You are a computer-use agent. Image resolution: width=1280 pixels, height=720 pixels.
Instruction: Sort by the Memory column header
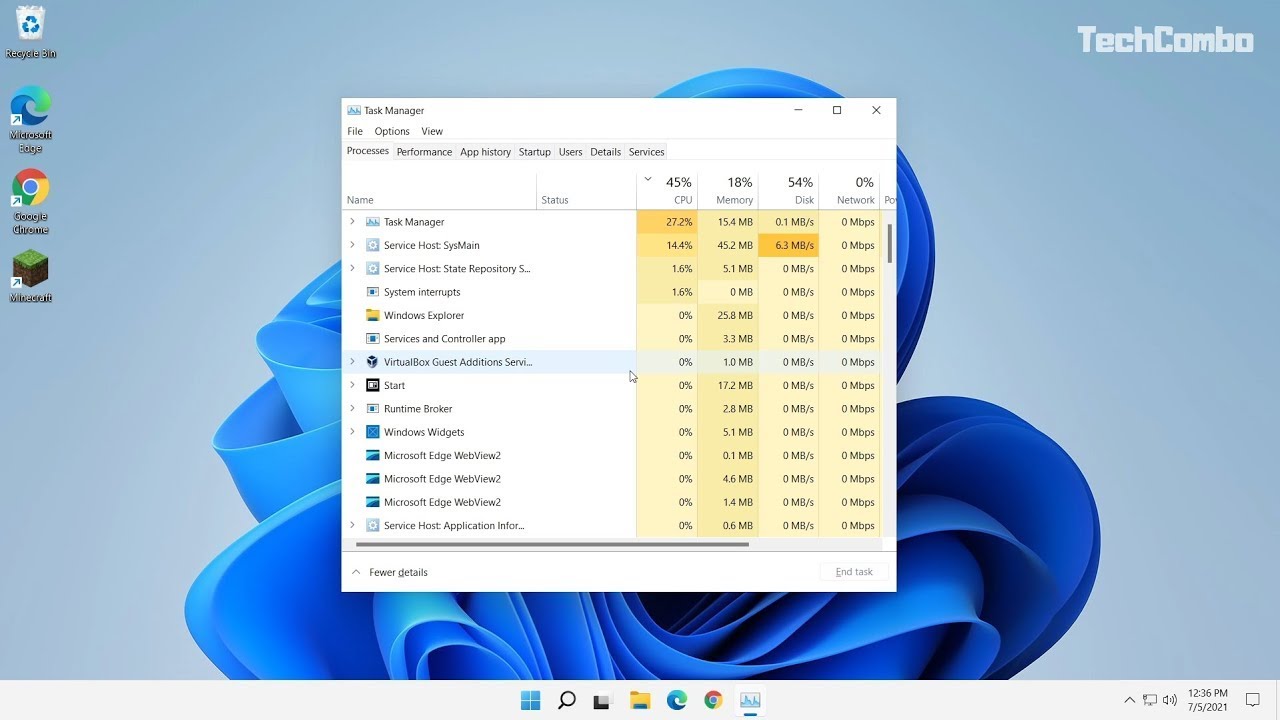coord(728,189)
